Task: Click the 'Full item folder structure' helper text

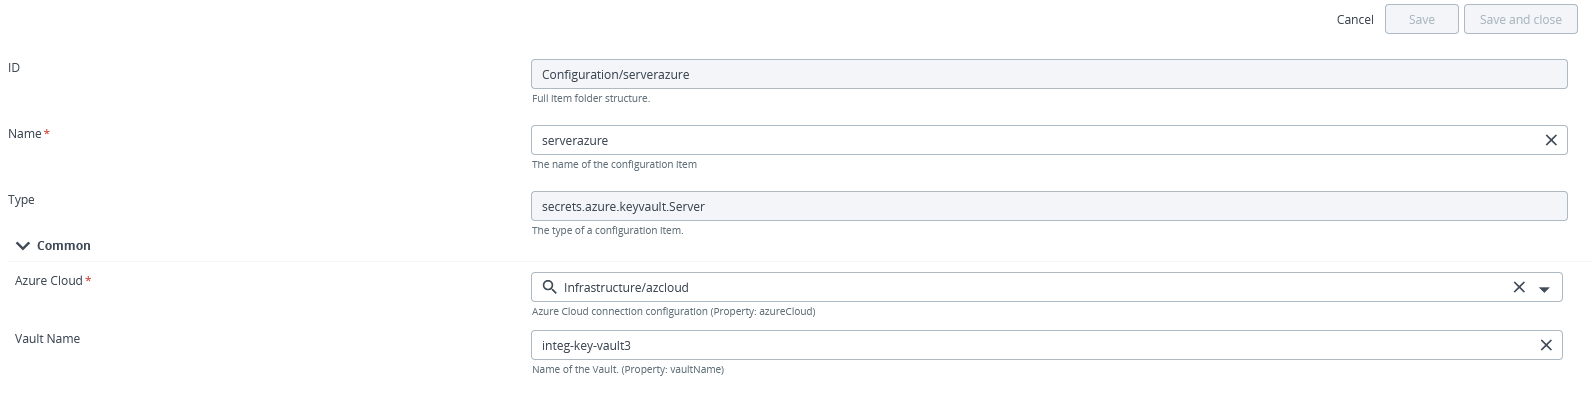Action: pyautogui.click(x=591, y=98)
